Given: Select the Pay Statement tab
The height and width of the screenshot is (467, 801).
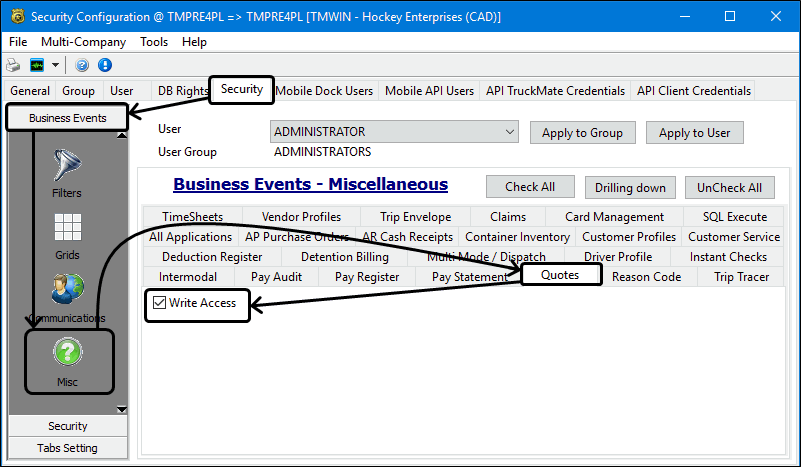Looking at the screenshot, I should (x=469, y=277).
